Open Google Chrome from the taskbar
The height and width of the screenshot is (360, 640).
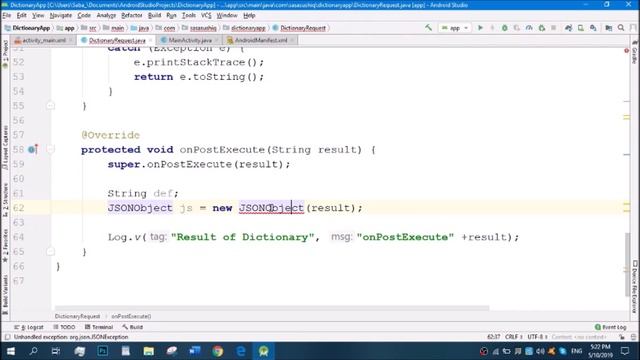(218, 351)
